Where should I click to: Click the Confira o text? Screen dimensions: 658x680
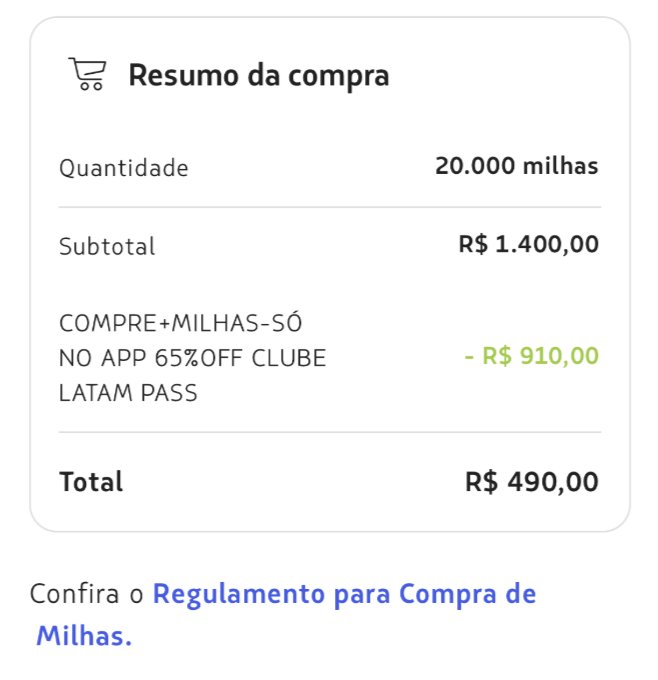86,594
